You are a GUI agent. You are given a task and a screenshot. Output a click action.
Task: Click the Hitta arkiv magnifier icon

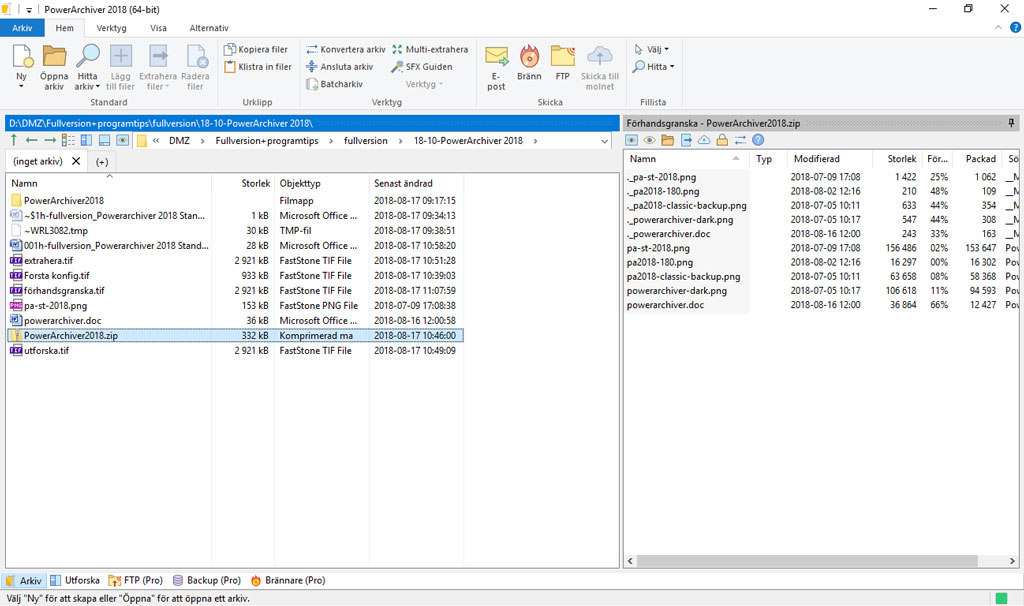(87, 57)
